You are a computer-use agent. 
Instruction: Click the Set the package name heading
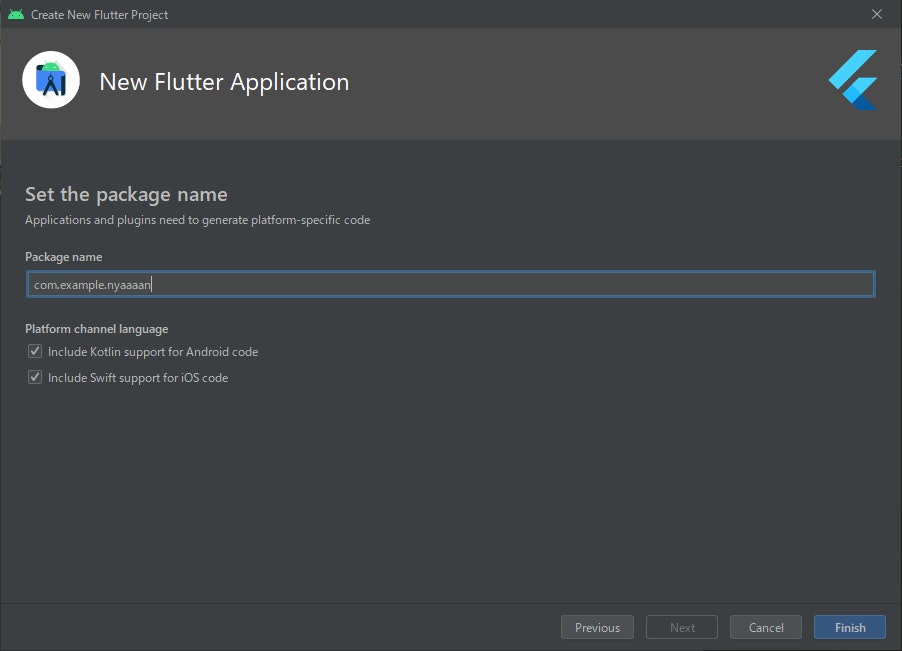click(127, 193)
